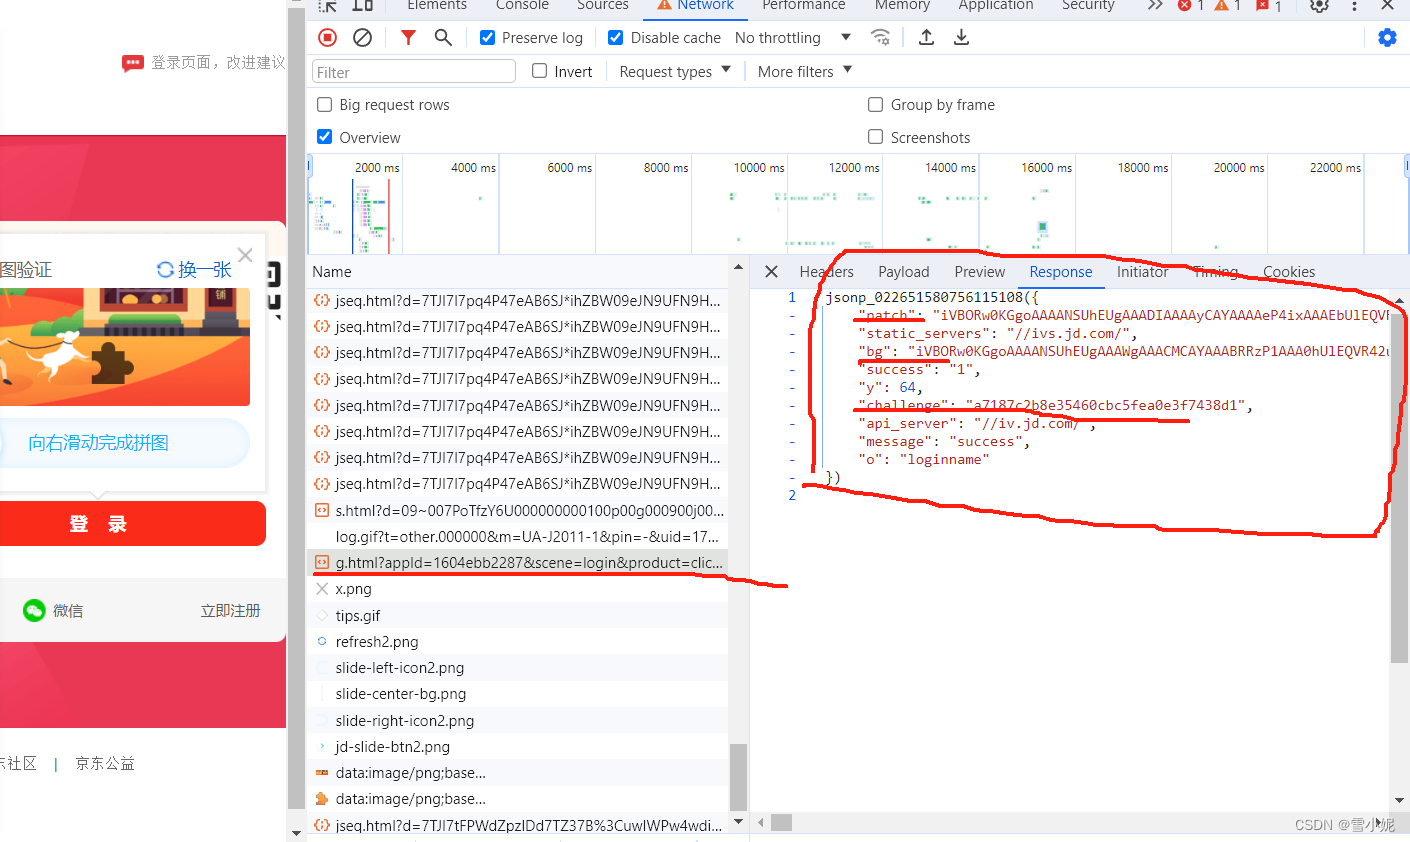Toggle device toolbar icon
This screenshot has width=1410, height=842.
click(363, 5)
